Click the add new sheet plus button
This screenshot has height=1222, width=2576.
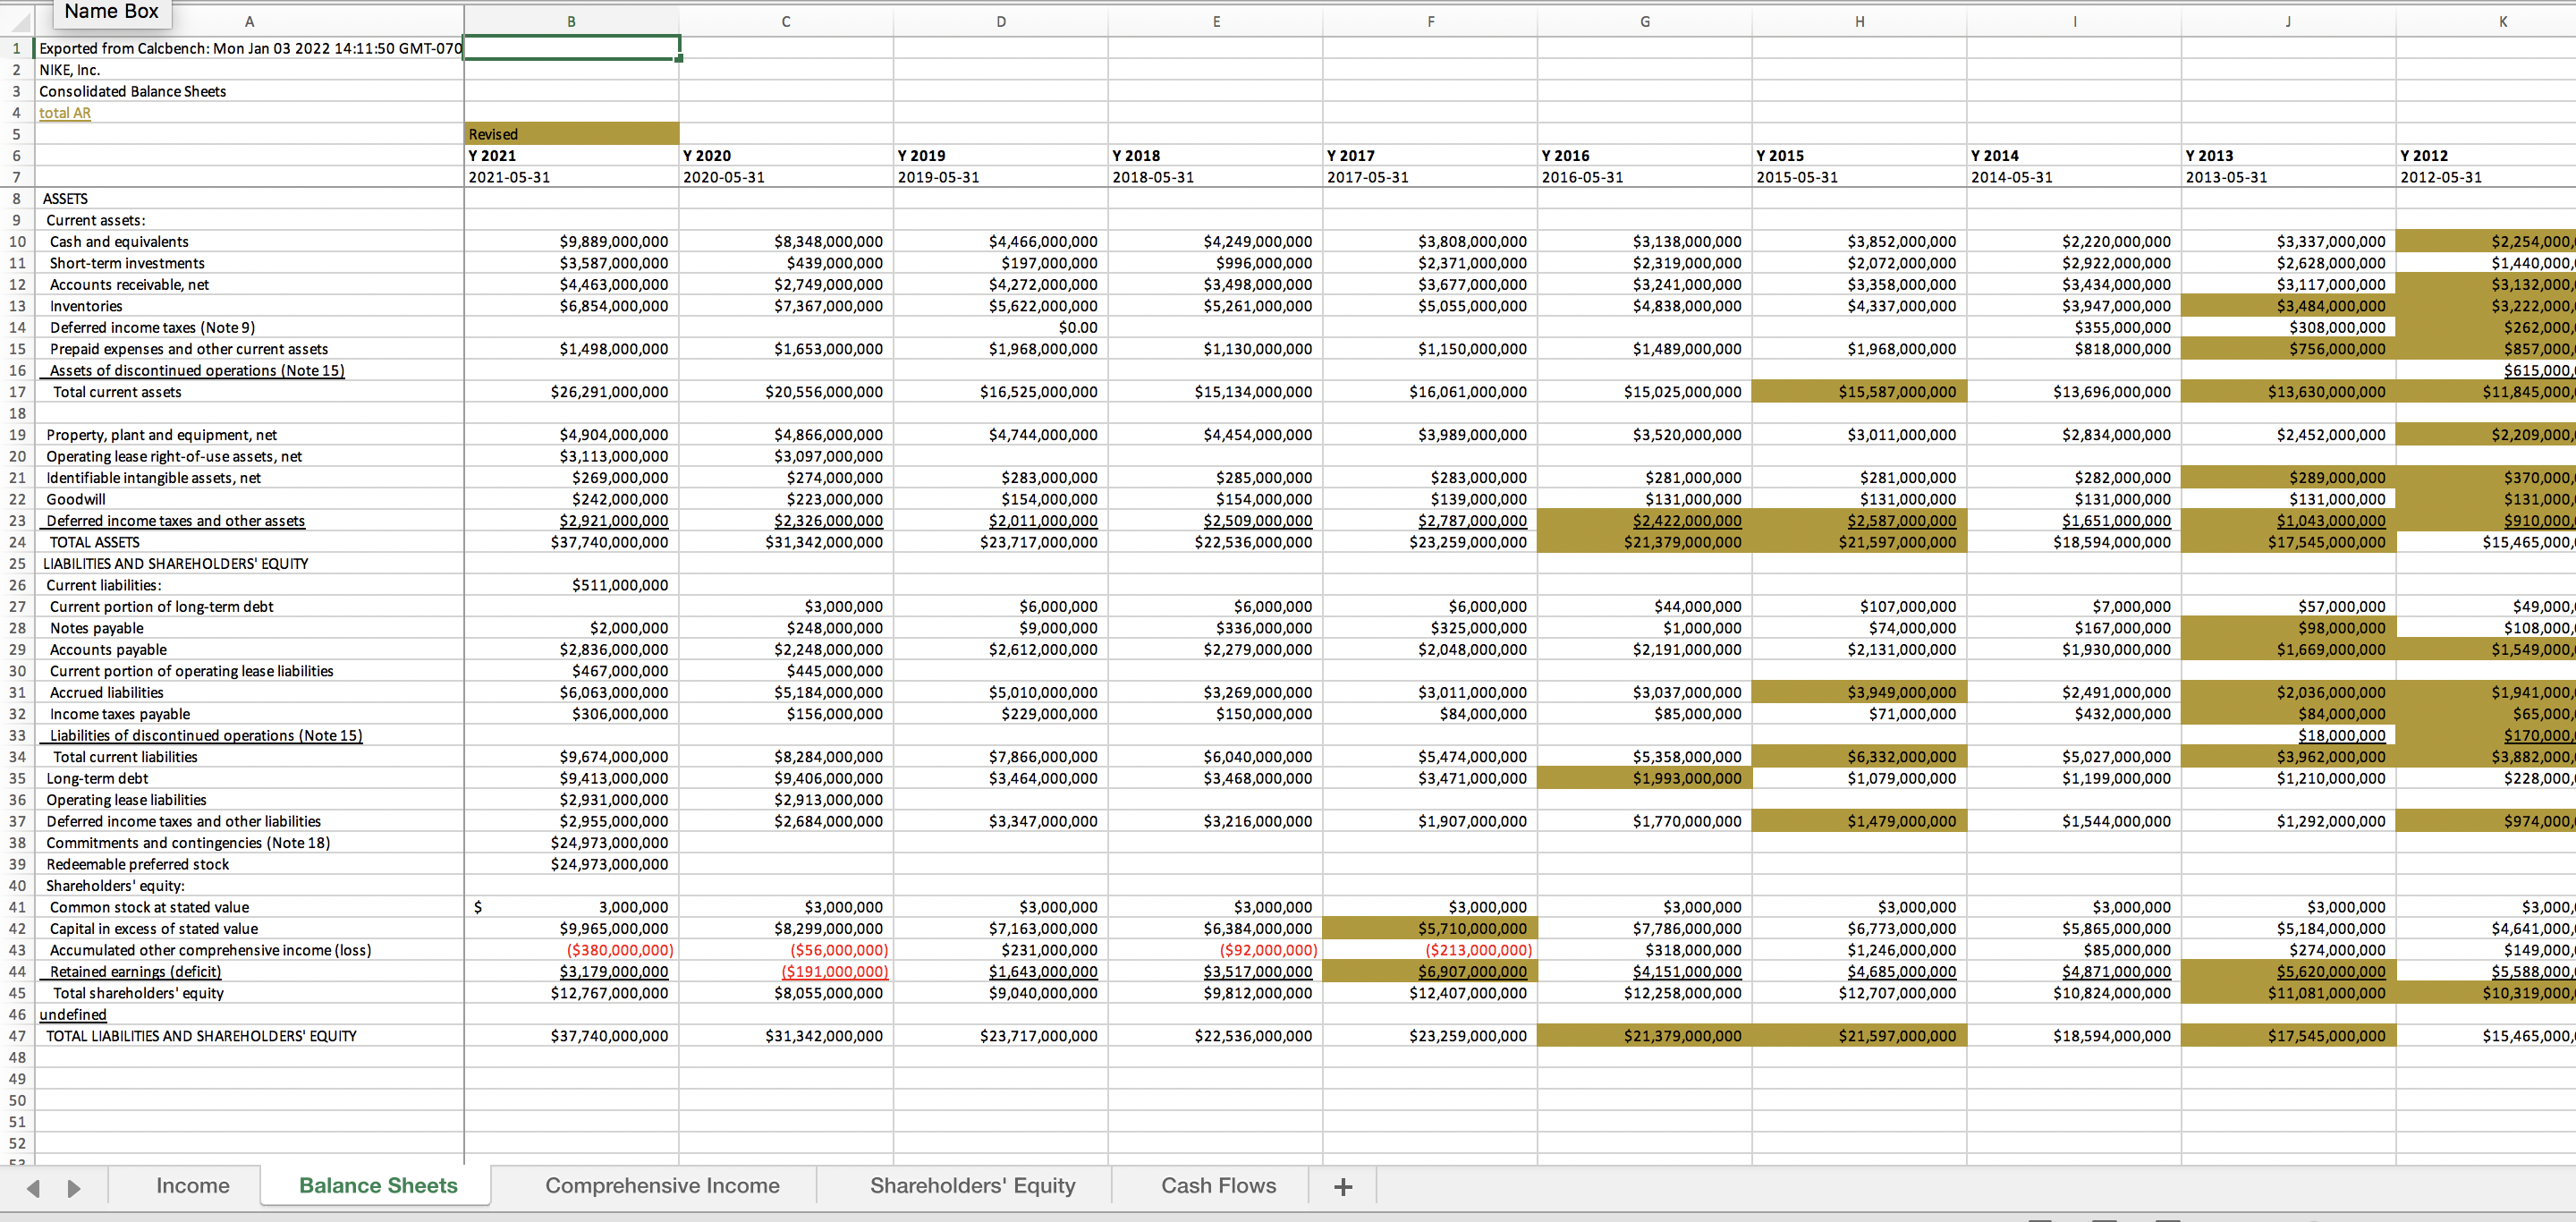1343,1186
